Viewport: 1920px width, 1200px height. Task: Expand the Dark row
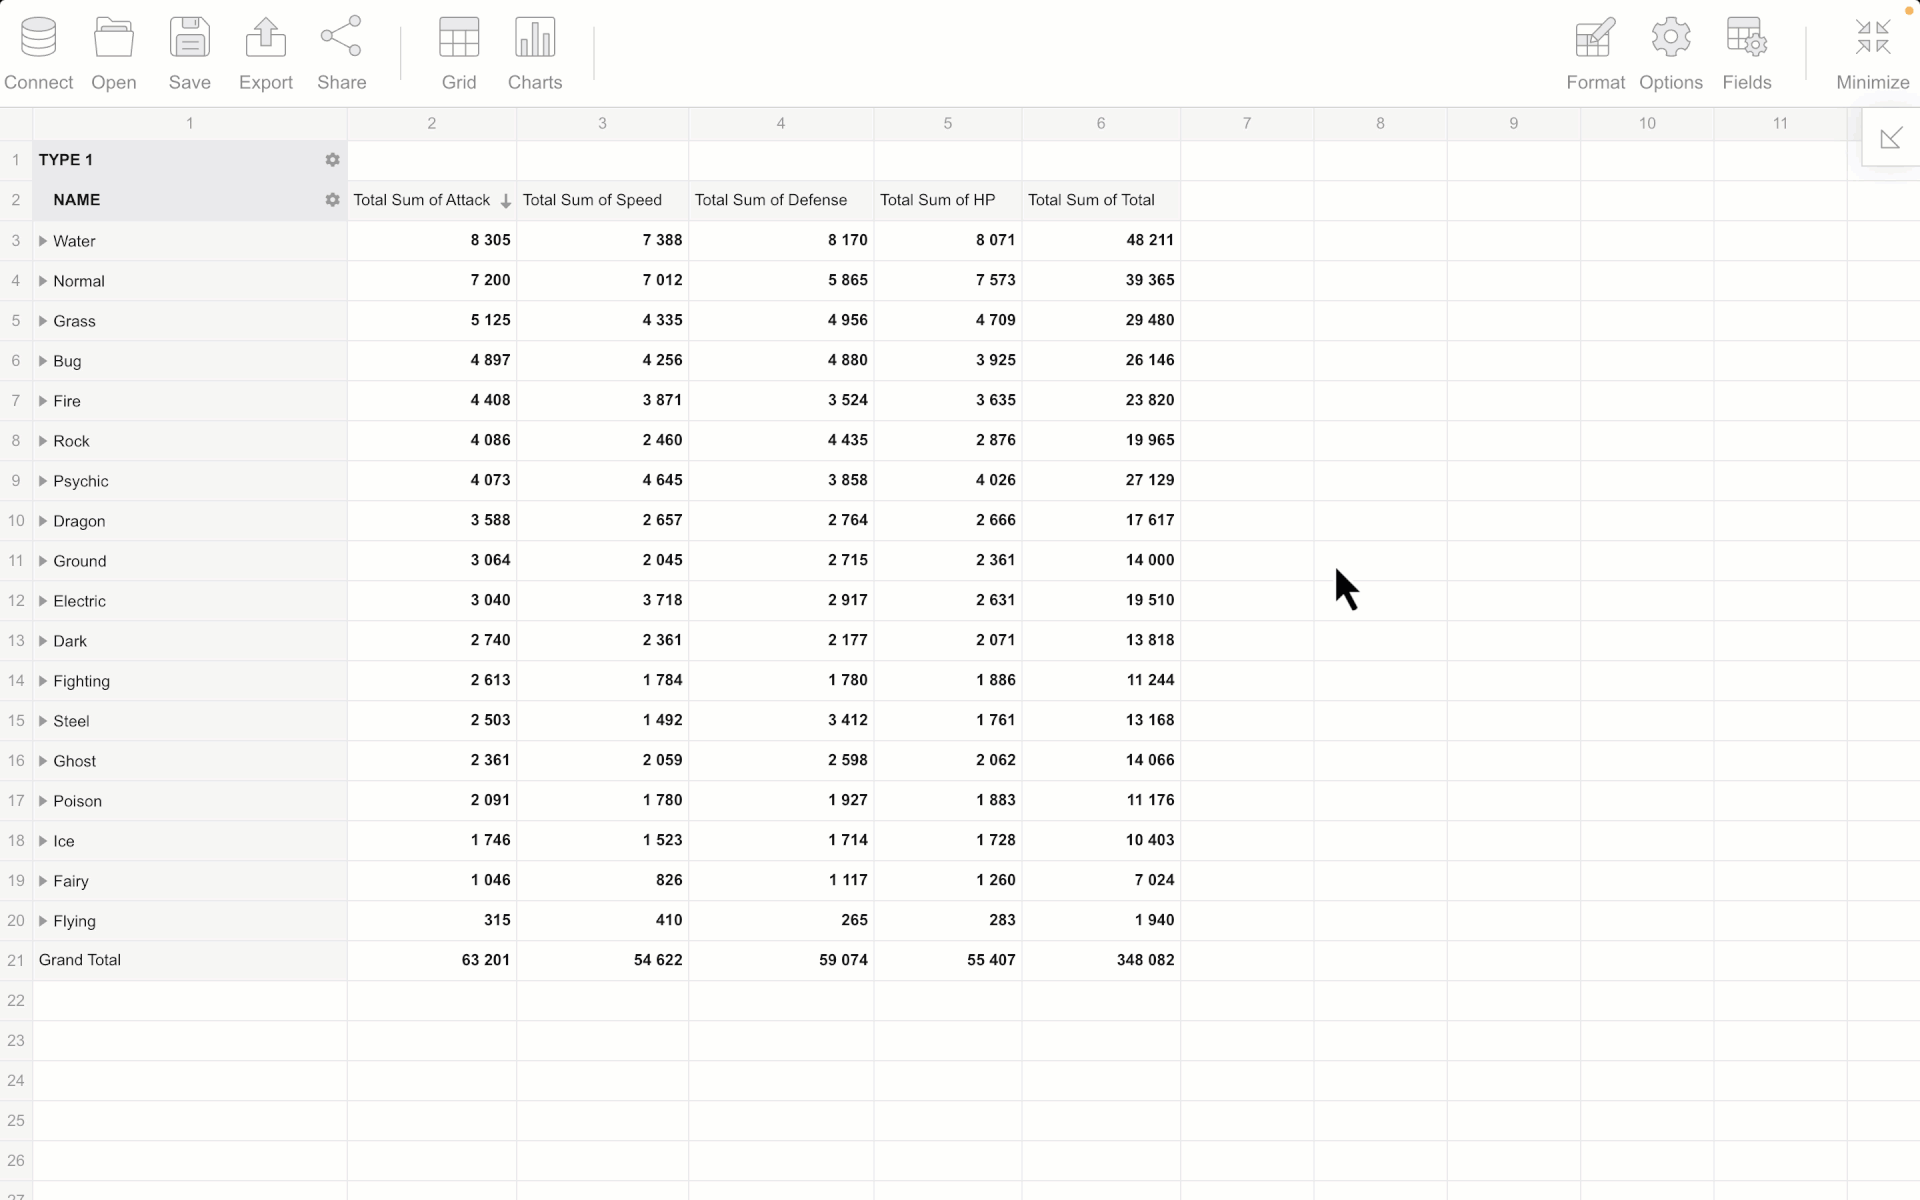click(x=43, y=641)
